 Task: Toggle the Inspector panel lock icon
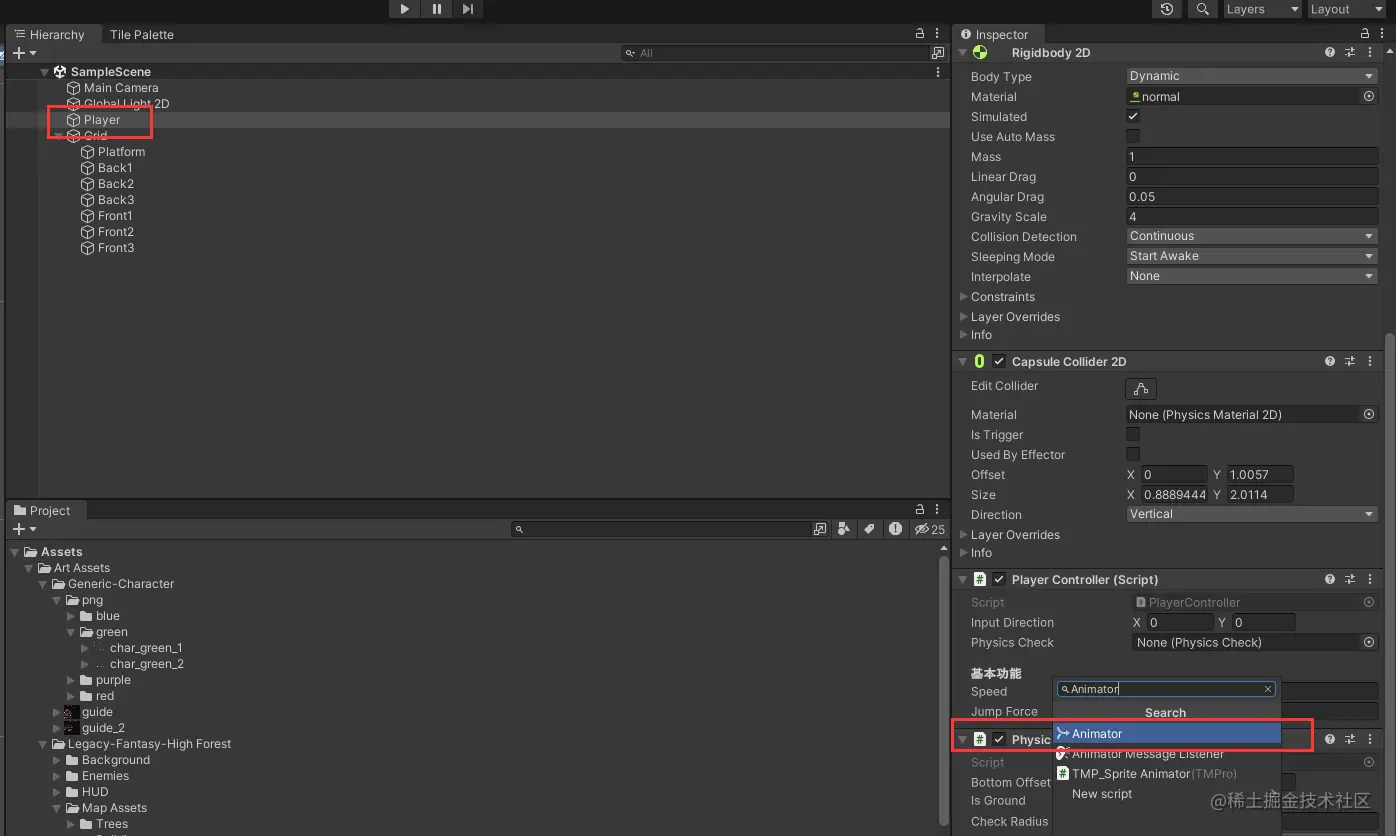[1365, 34]
